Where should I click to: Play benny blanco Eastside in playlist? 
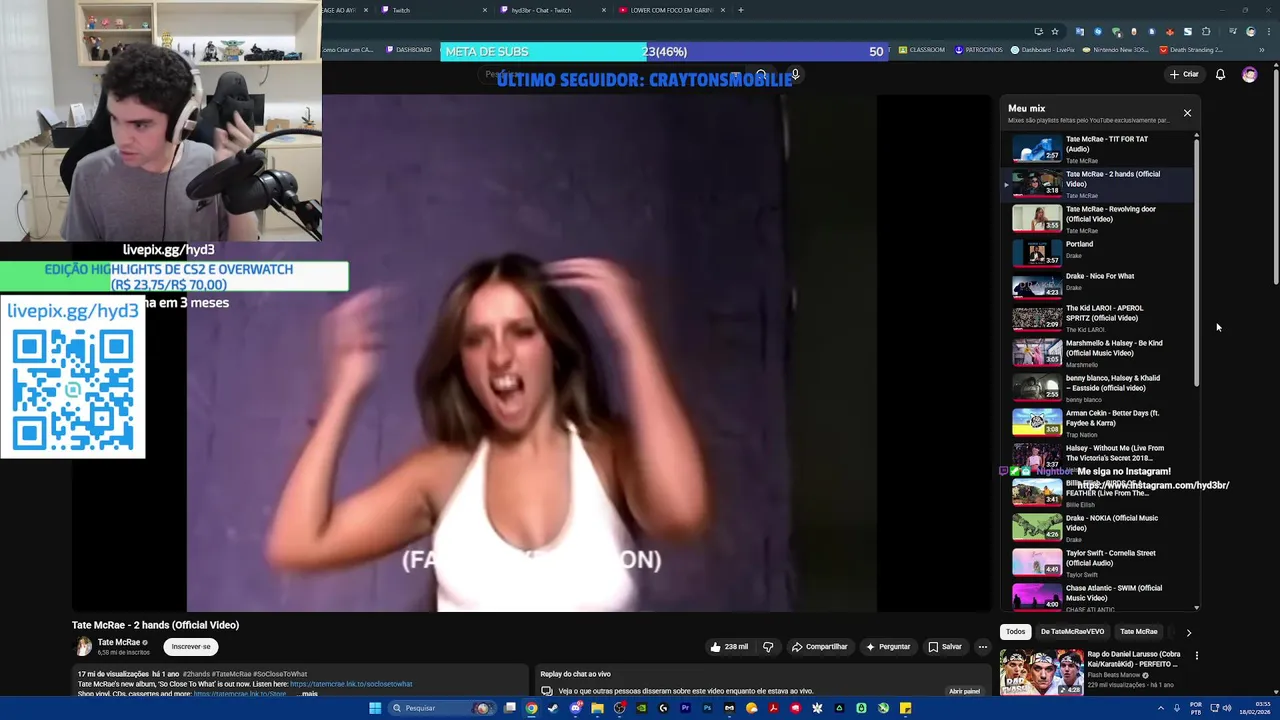(x=1097, y=388)
